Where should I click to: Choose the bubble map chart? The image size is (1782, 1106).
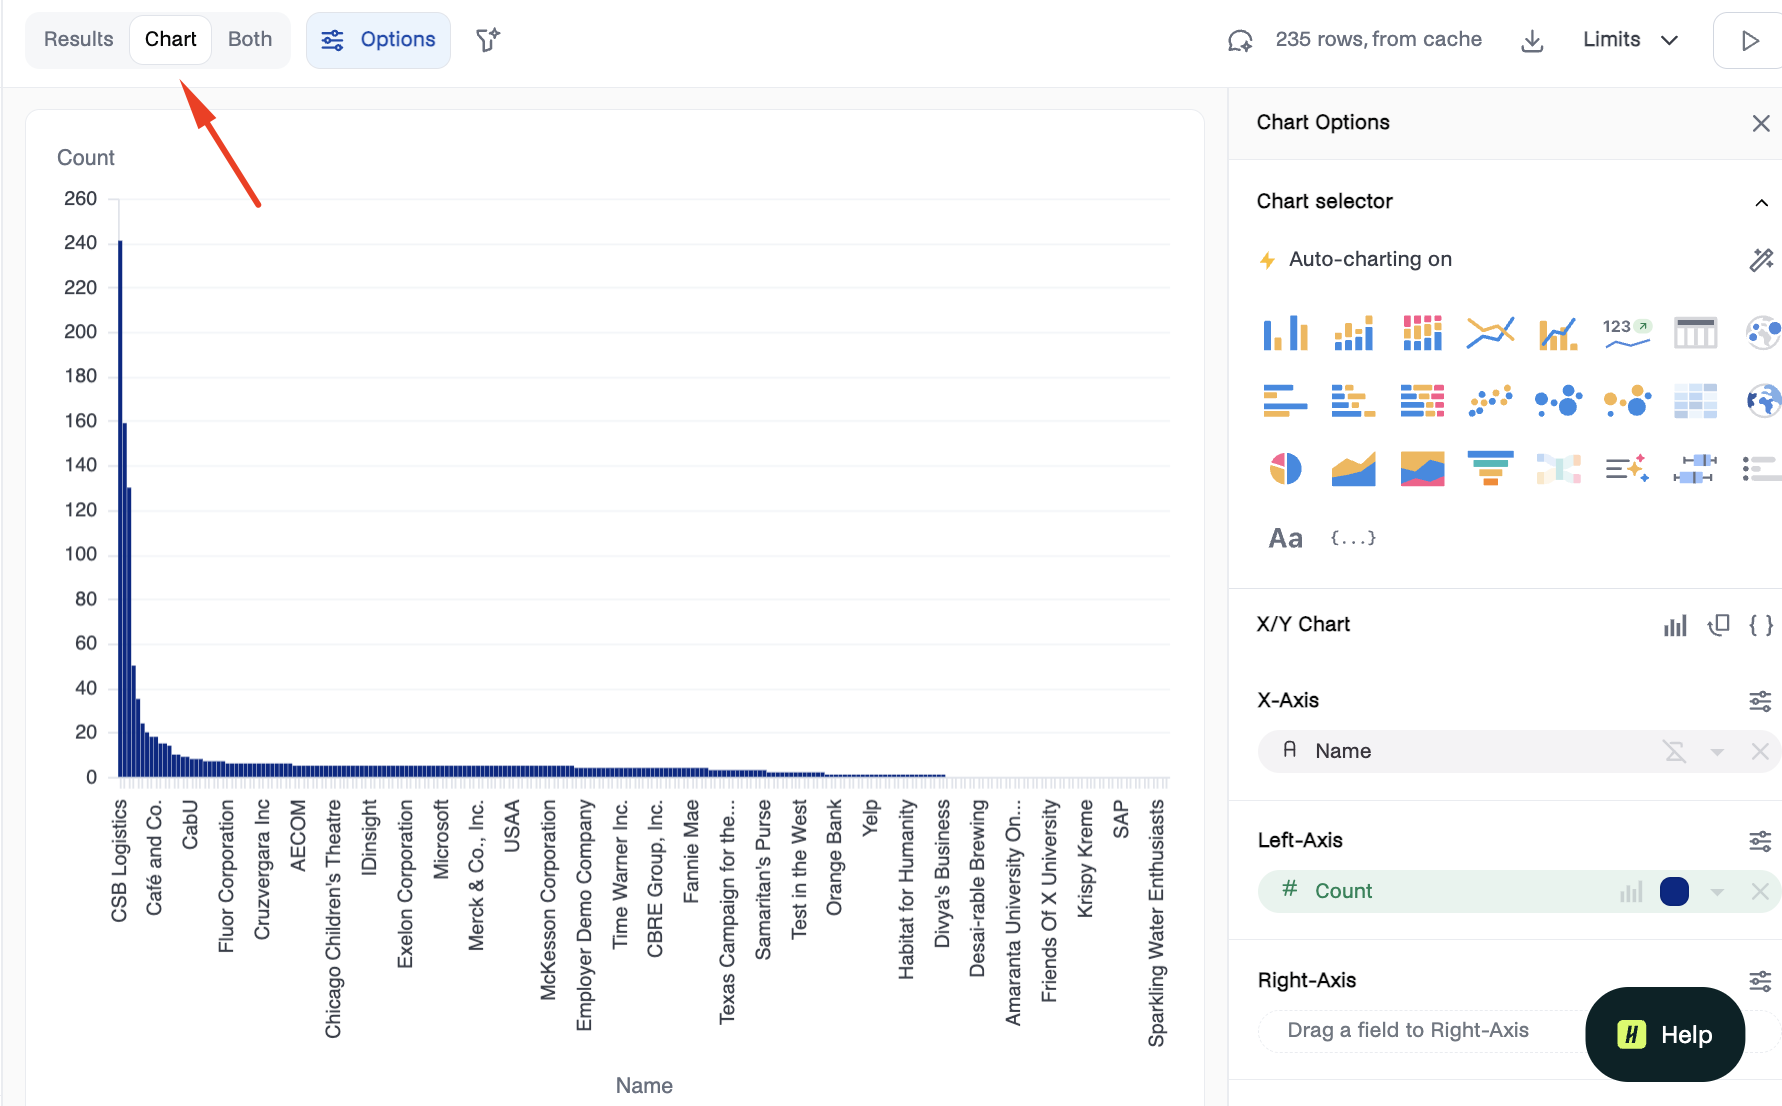click(1763, 332)
